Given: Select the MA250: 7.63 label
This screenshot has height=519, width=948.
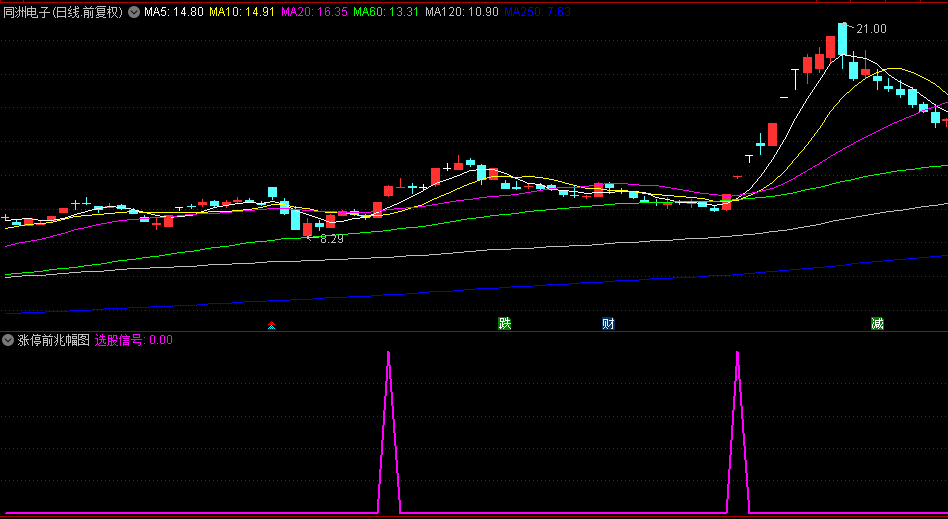Looking at the screenshot, I should tap(537, 12).
